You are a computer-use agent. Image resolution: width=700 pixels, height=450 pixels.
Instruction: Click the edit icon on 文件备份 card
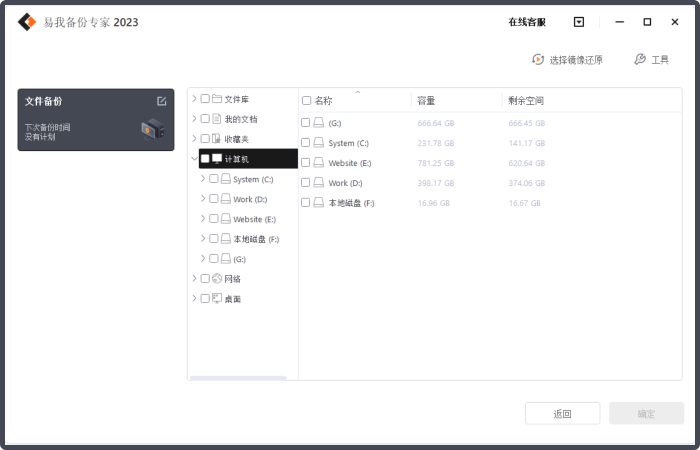tap(162, 101)
